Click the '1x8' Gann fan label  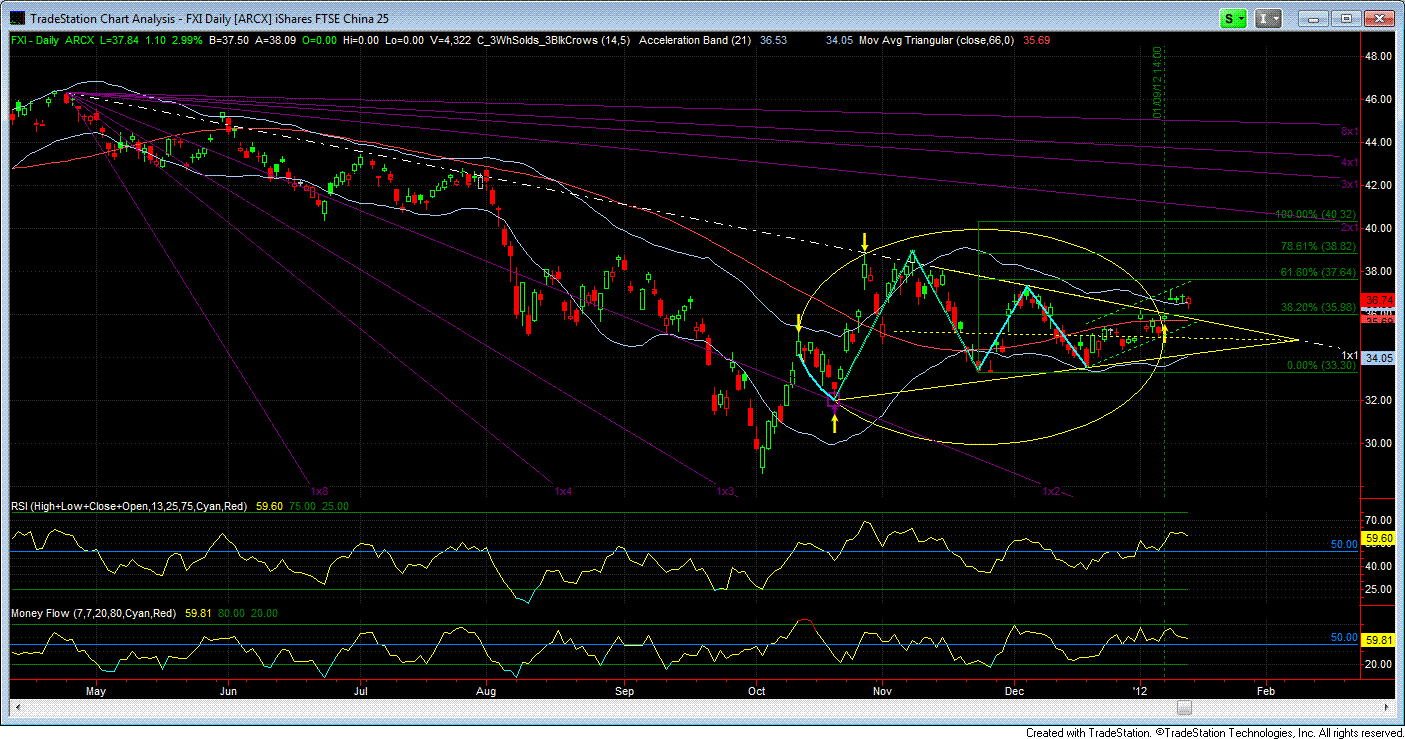(320, 492)
